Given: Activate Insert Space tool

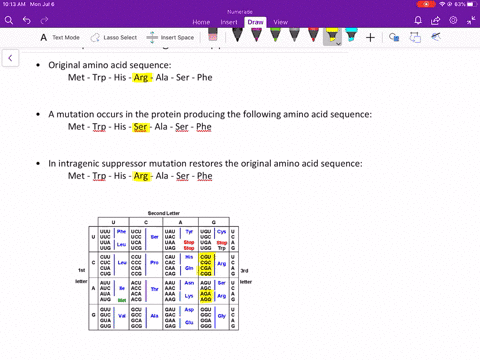Looking at the screenshot, I should click(x=170, y=37).
